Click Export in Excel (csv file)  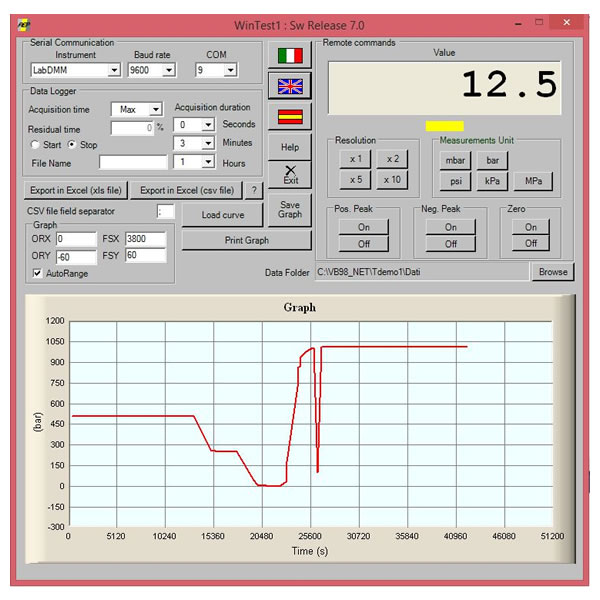(x=187, y=190)
